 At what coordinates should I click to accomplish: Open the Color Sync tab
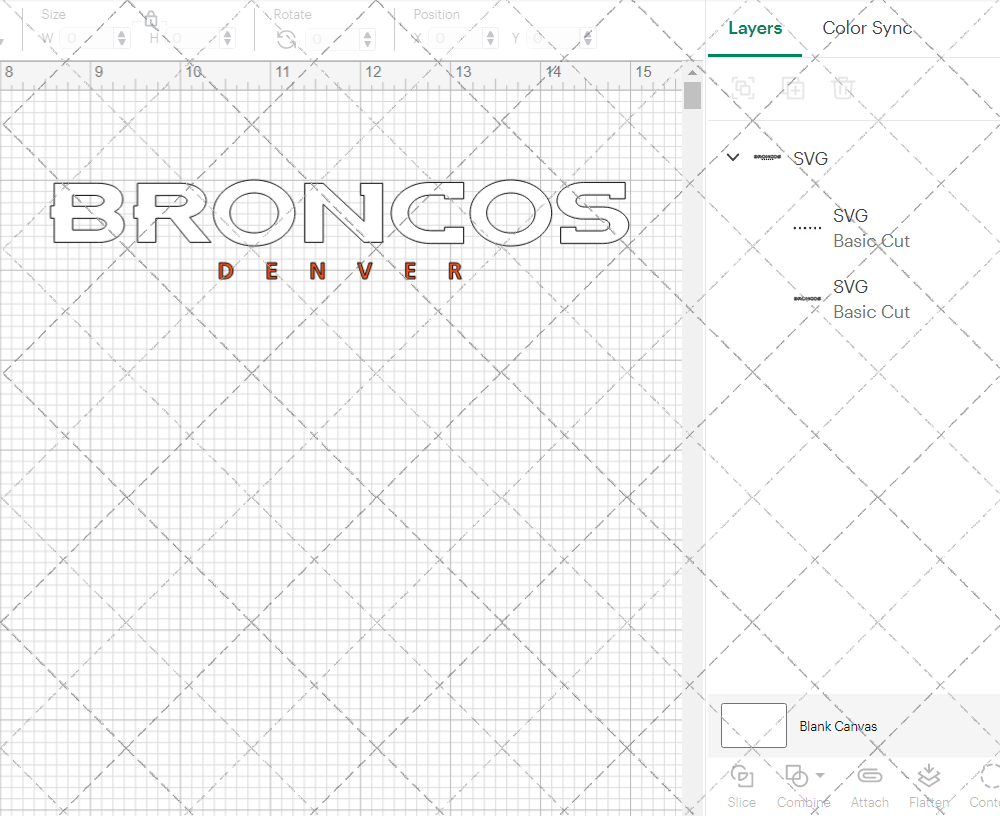pos(867,29)
